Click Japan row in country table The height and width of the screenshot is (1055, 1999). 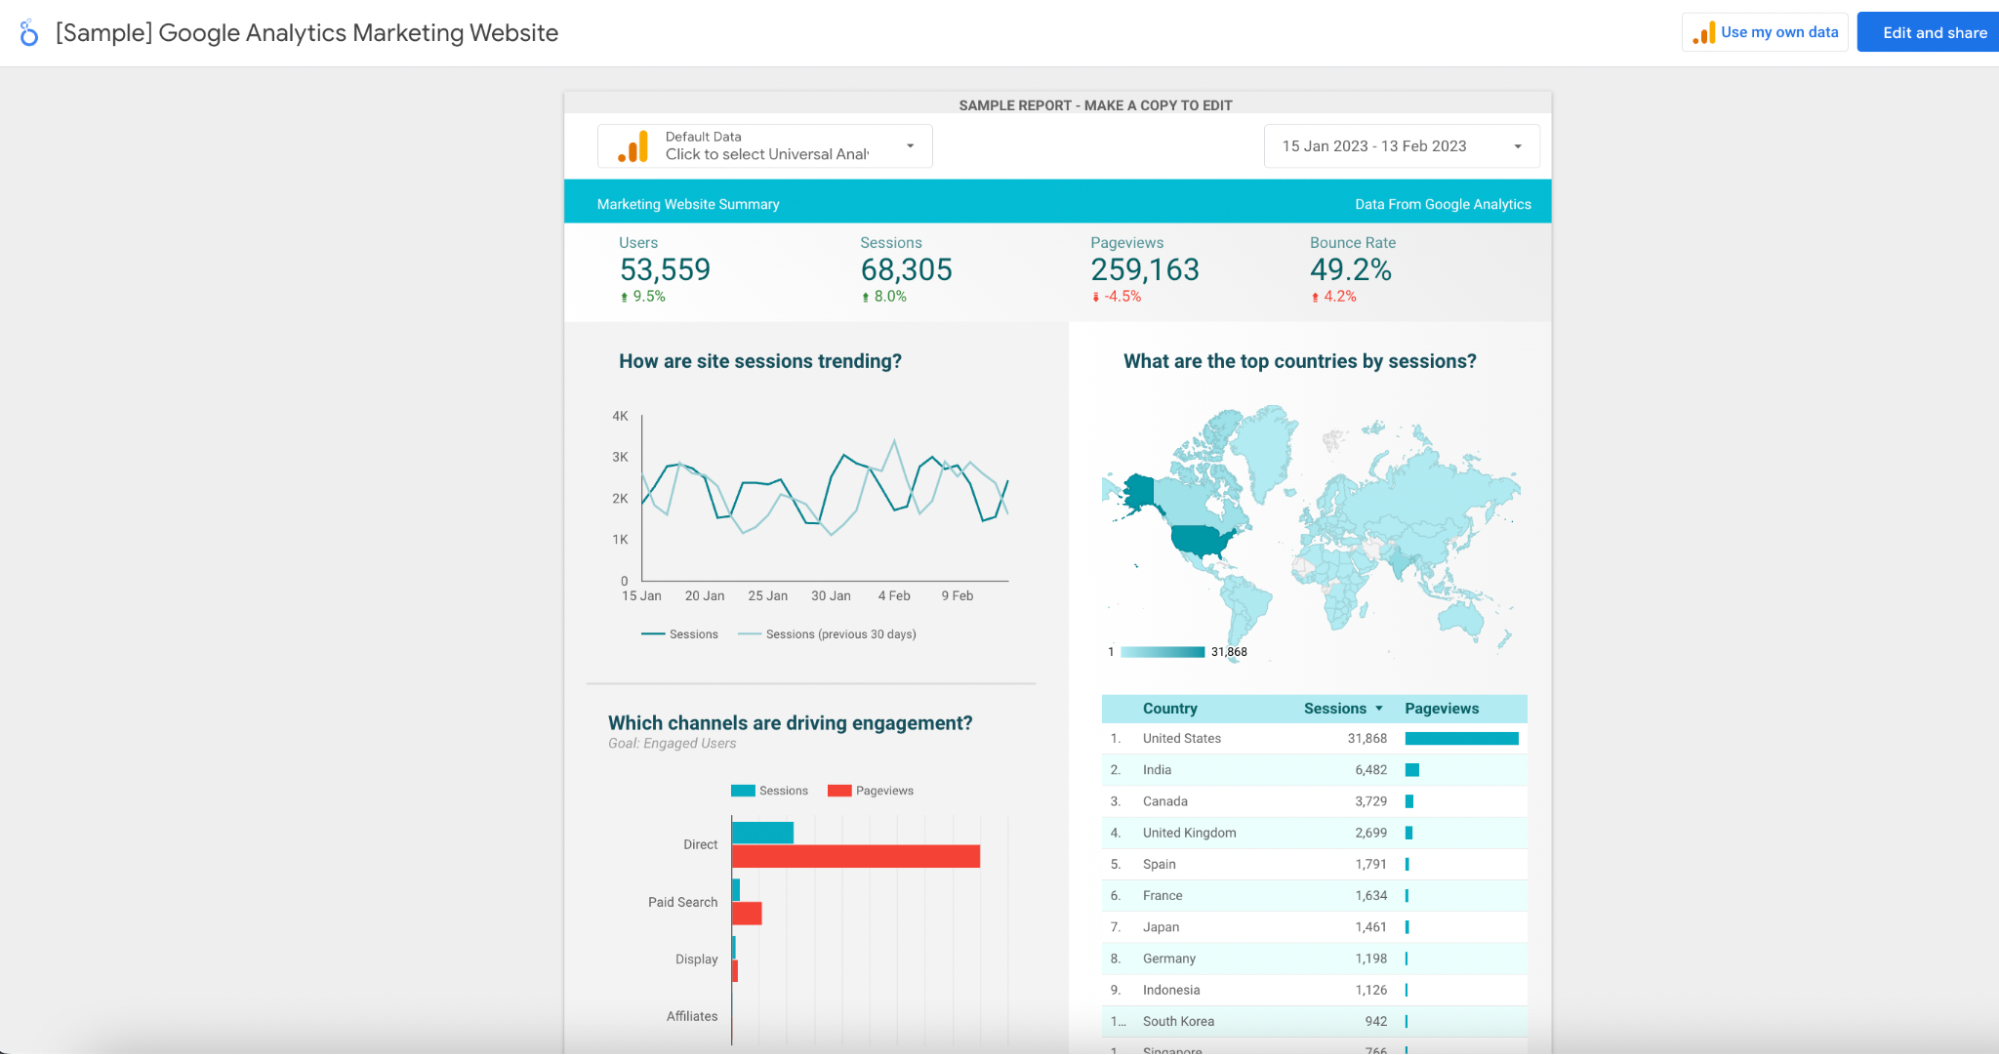[1314, 928]
